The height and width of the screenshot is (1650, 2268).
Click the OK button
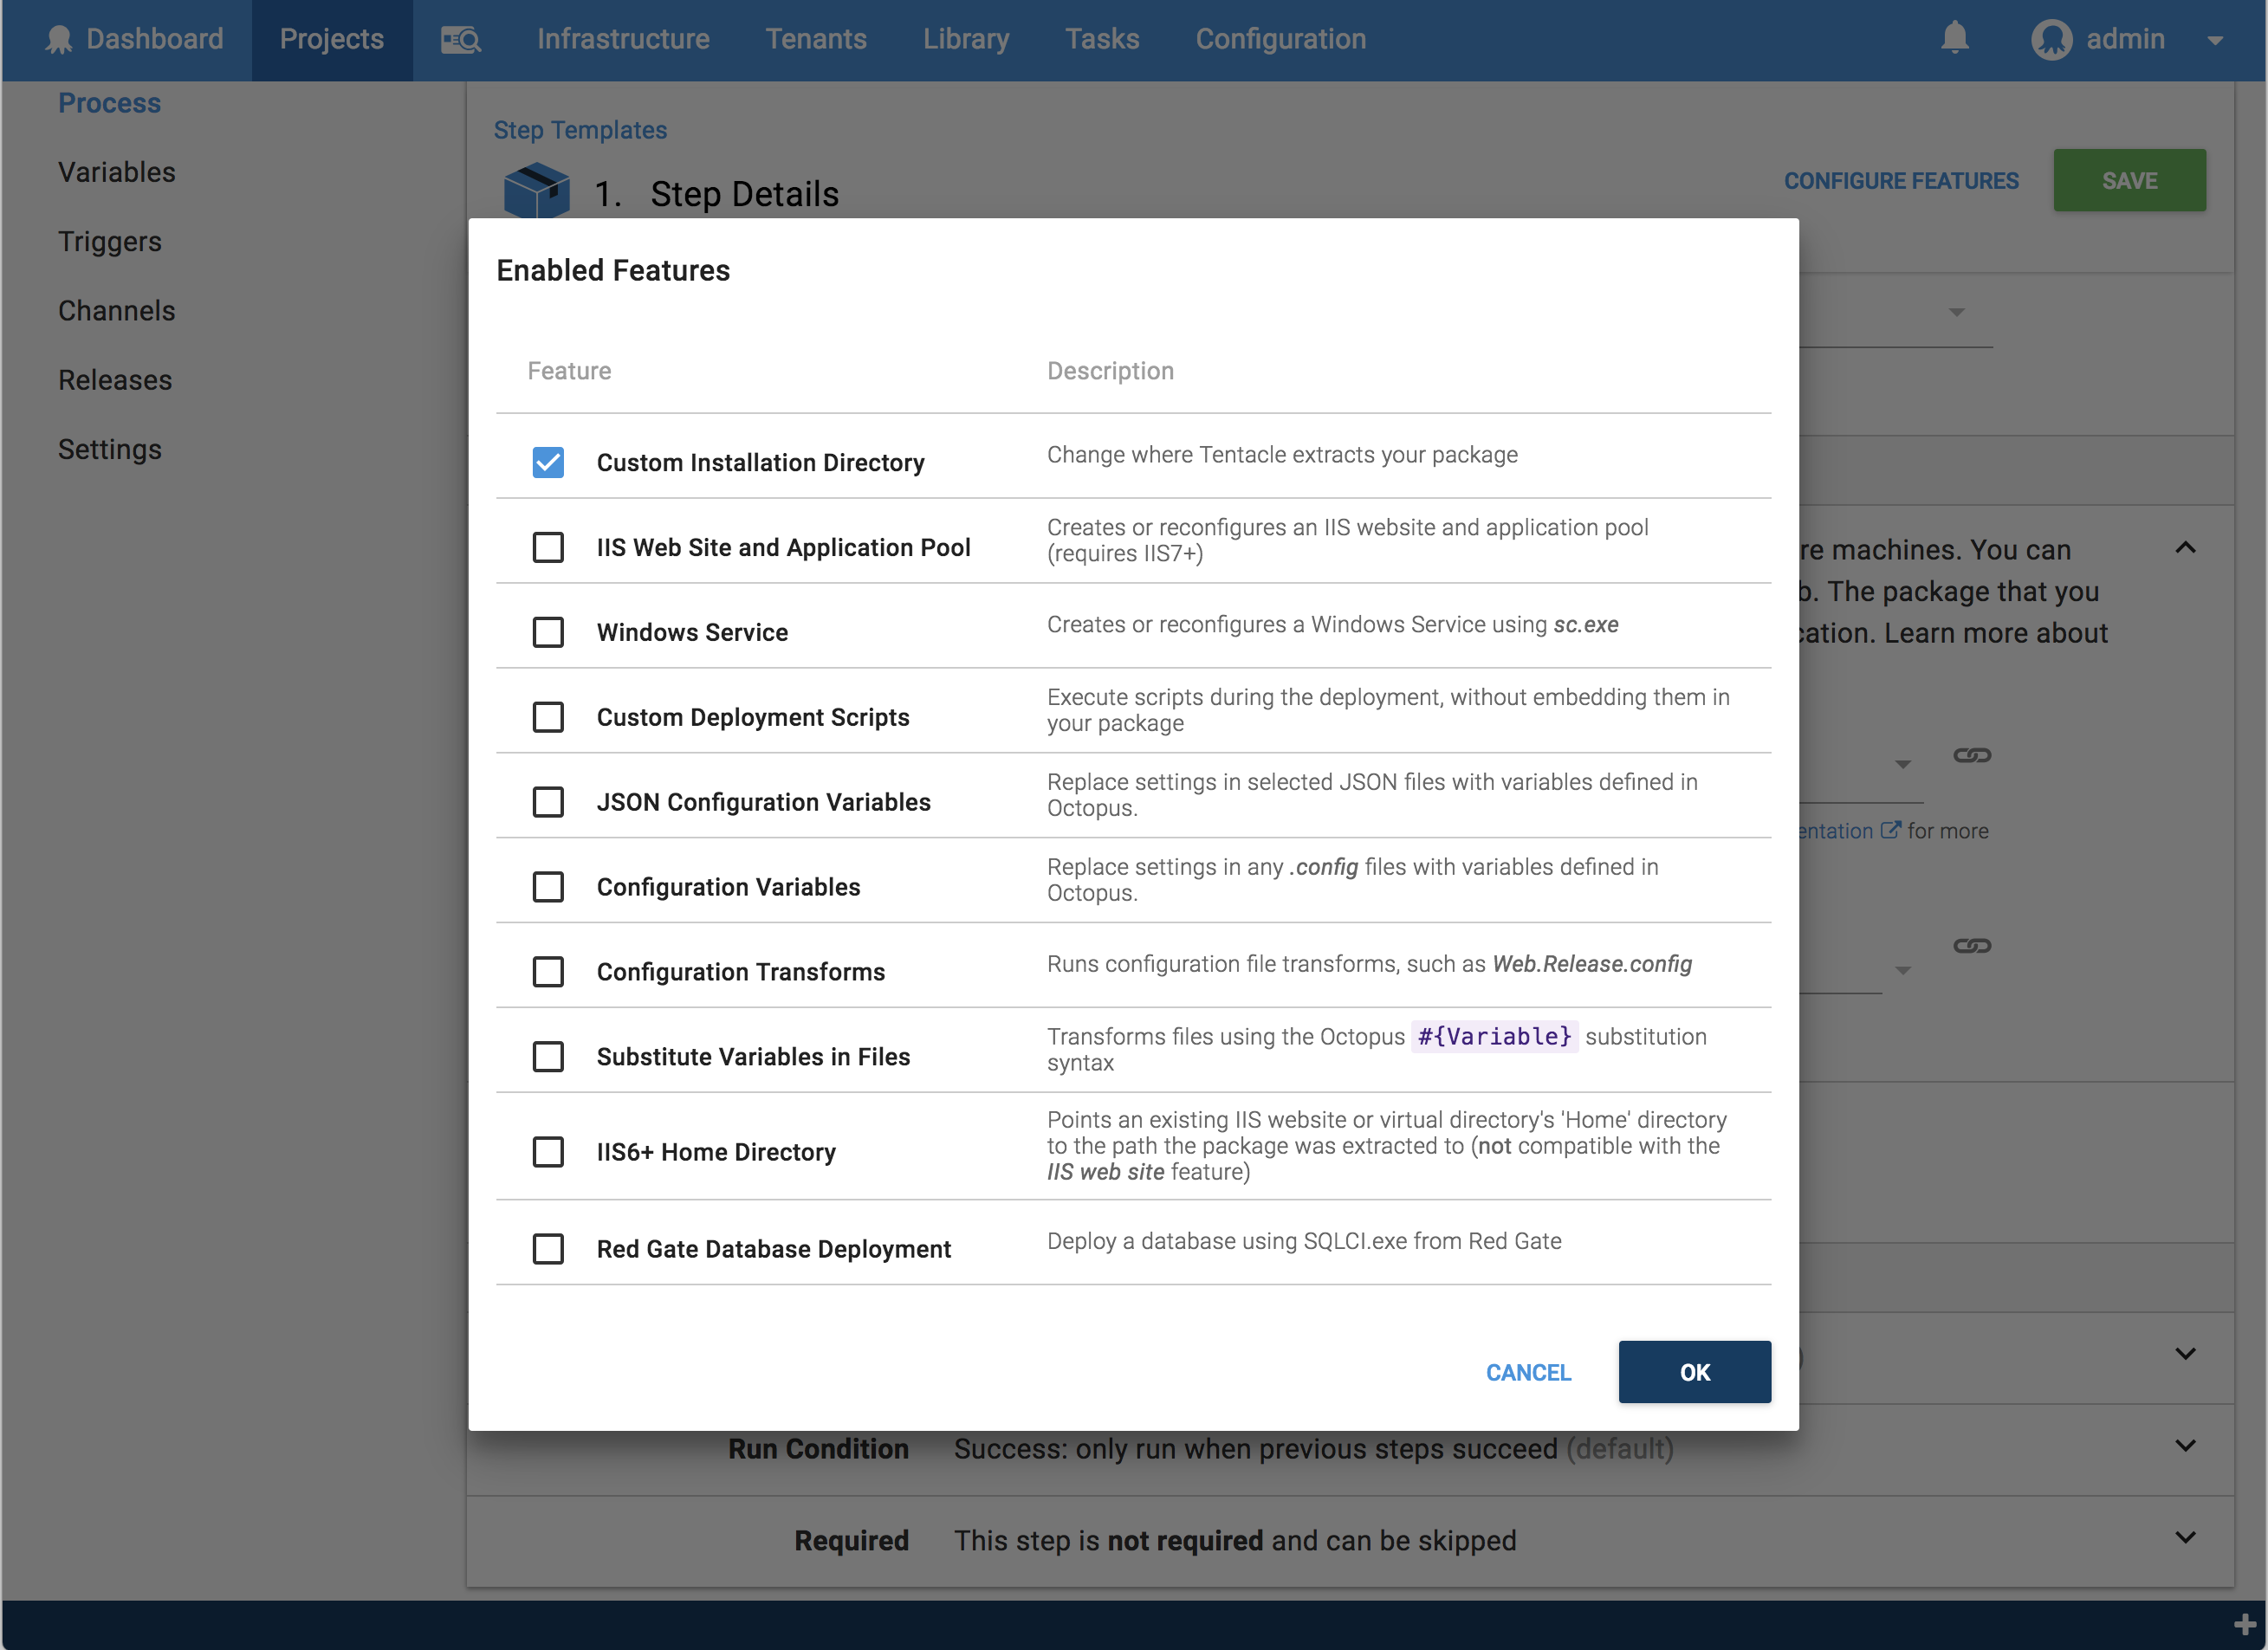click(x=1694, y=1372)
